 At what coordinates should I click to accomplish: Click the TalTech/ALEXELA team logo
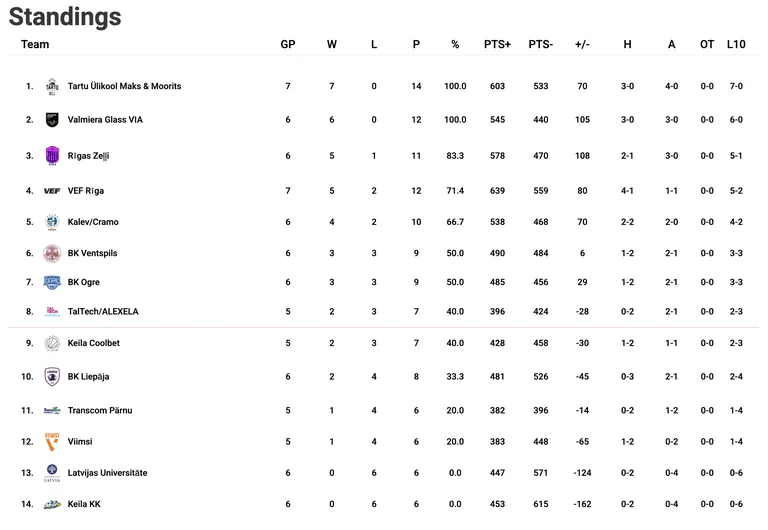click(x=52, y=312)
